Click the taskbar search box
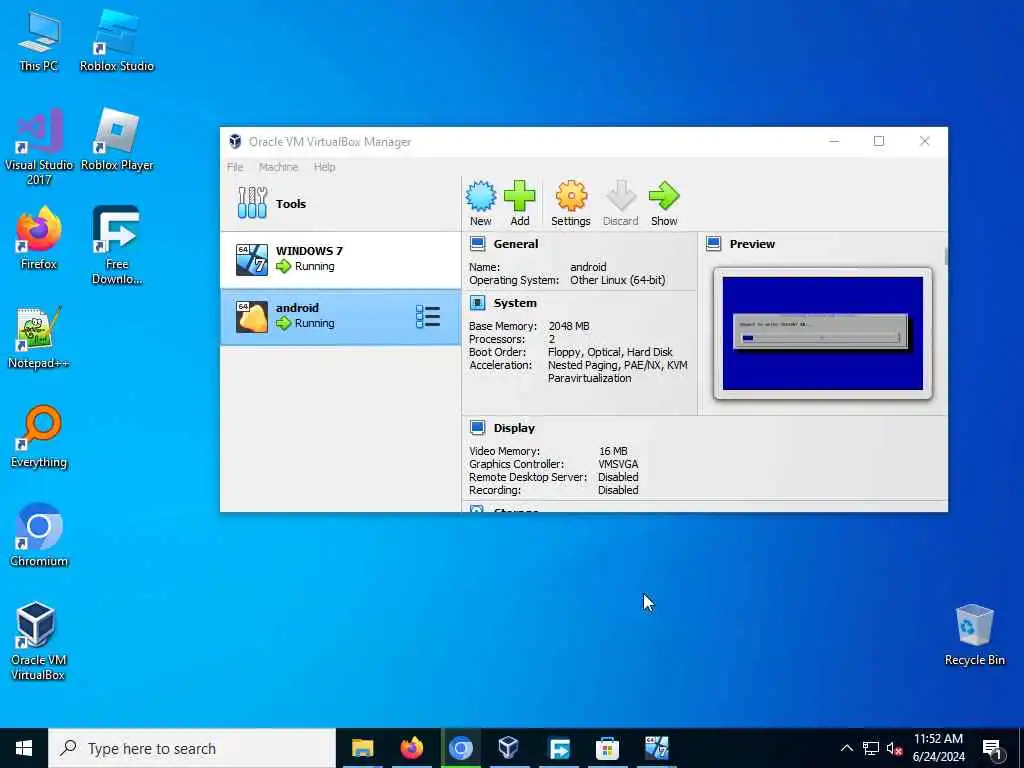The image size is (1024, 768). [x=192, y=748]
